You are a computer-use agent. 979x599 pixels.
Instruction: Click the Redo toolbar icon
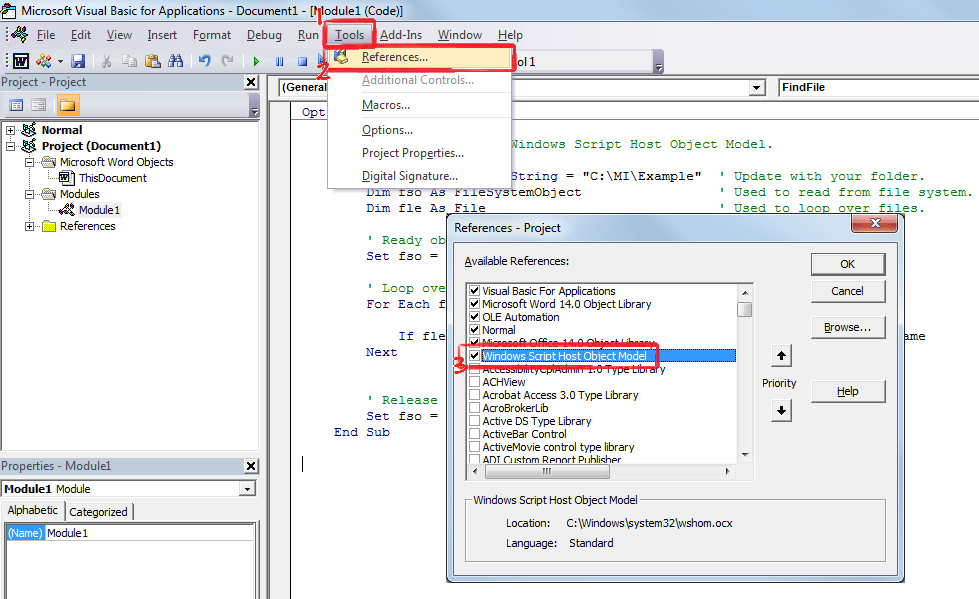click(228, 61)
